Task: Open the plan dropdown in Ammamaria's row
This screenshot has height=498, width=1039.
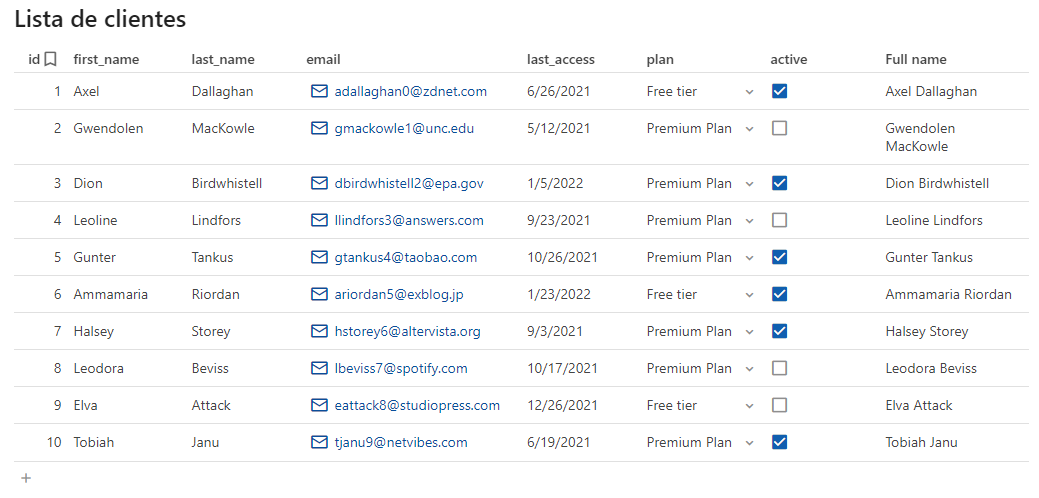Action: point(749,295)
